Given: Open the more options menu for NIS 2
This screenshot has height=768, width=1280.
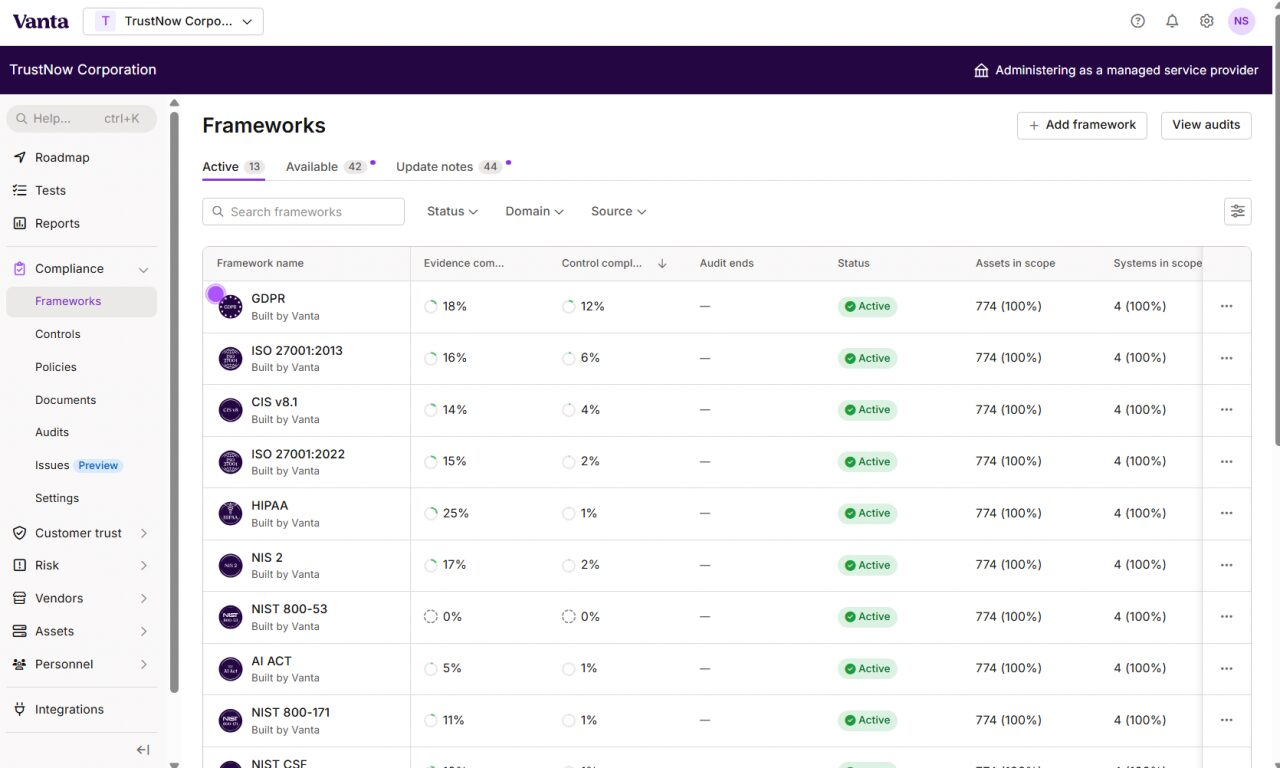Looking at the screenshot, I should [1227, 565].
